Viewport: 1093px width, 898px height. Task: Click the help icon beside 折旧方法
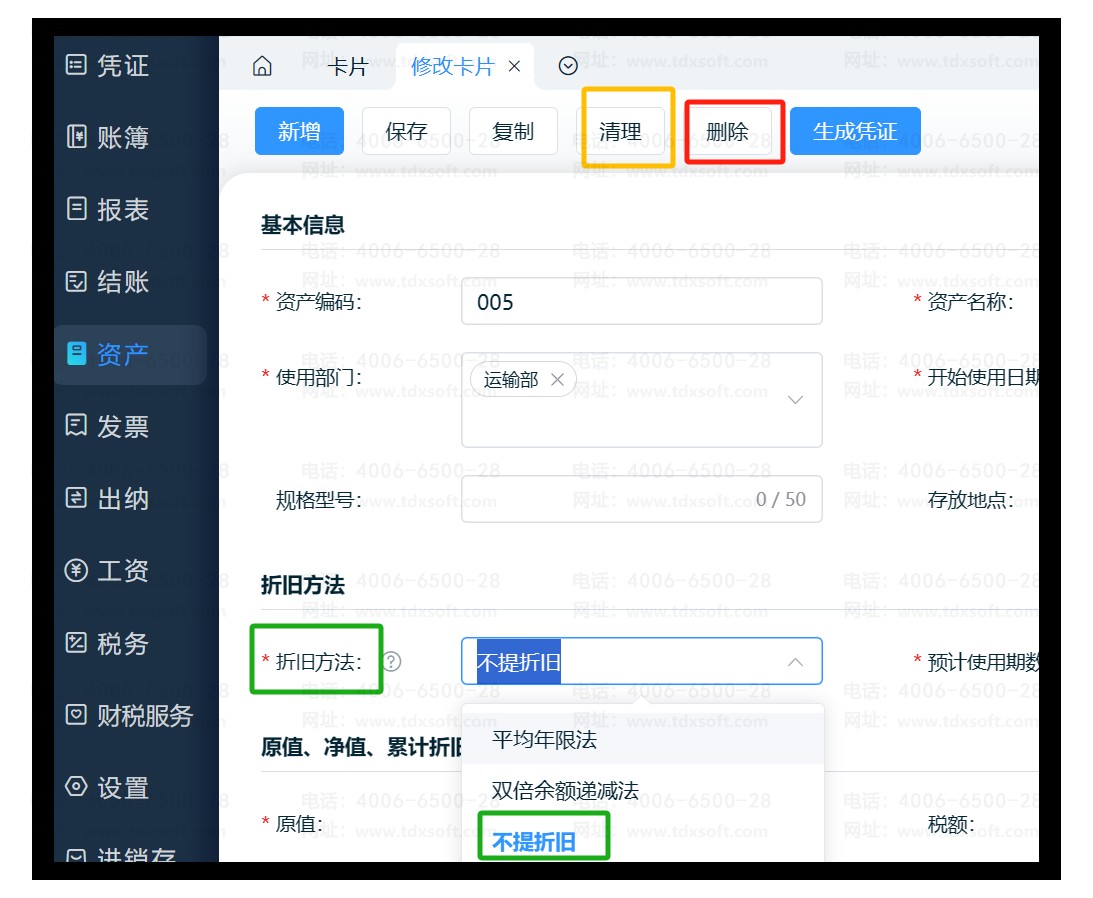[x=392, y=661]
